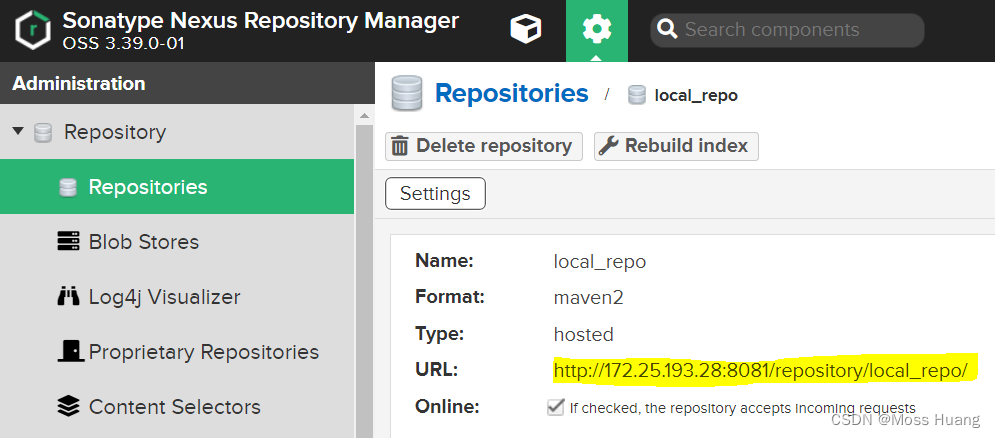Click the Delete repository button
The image size is (995, 438).
click(484, 146)
